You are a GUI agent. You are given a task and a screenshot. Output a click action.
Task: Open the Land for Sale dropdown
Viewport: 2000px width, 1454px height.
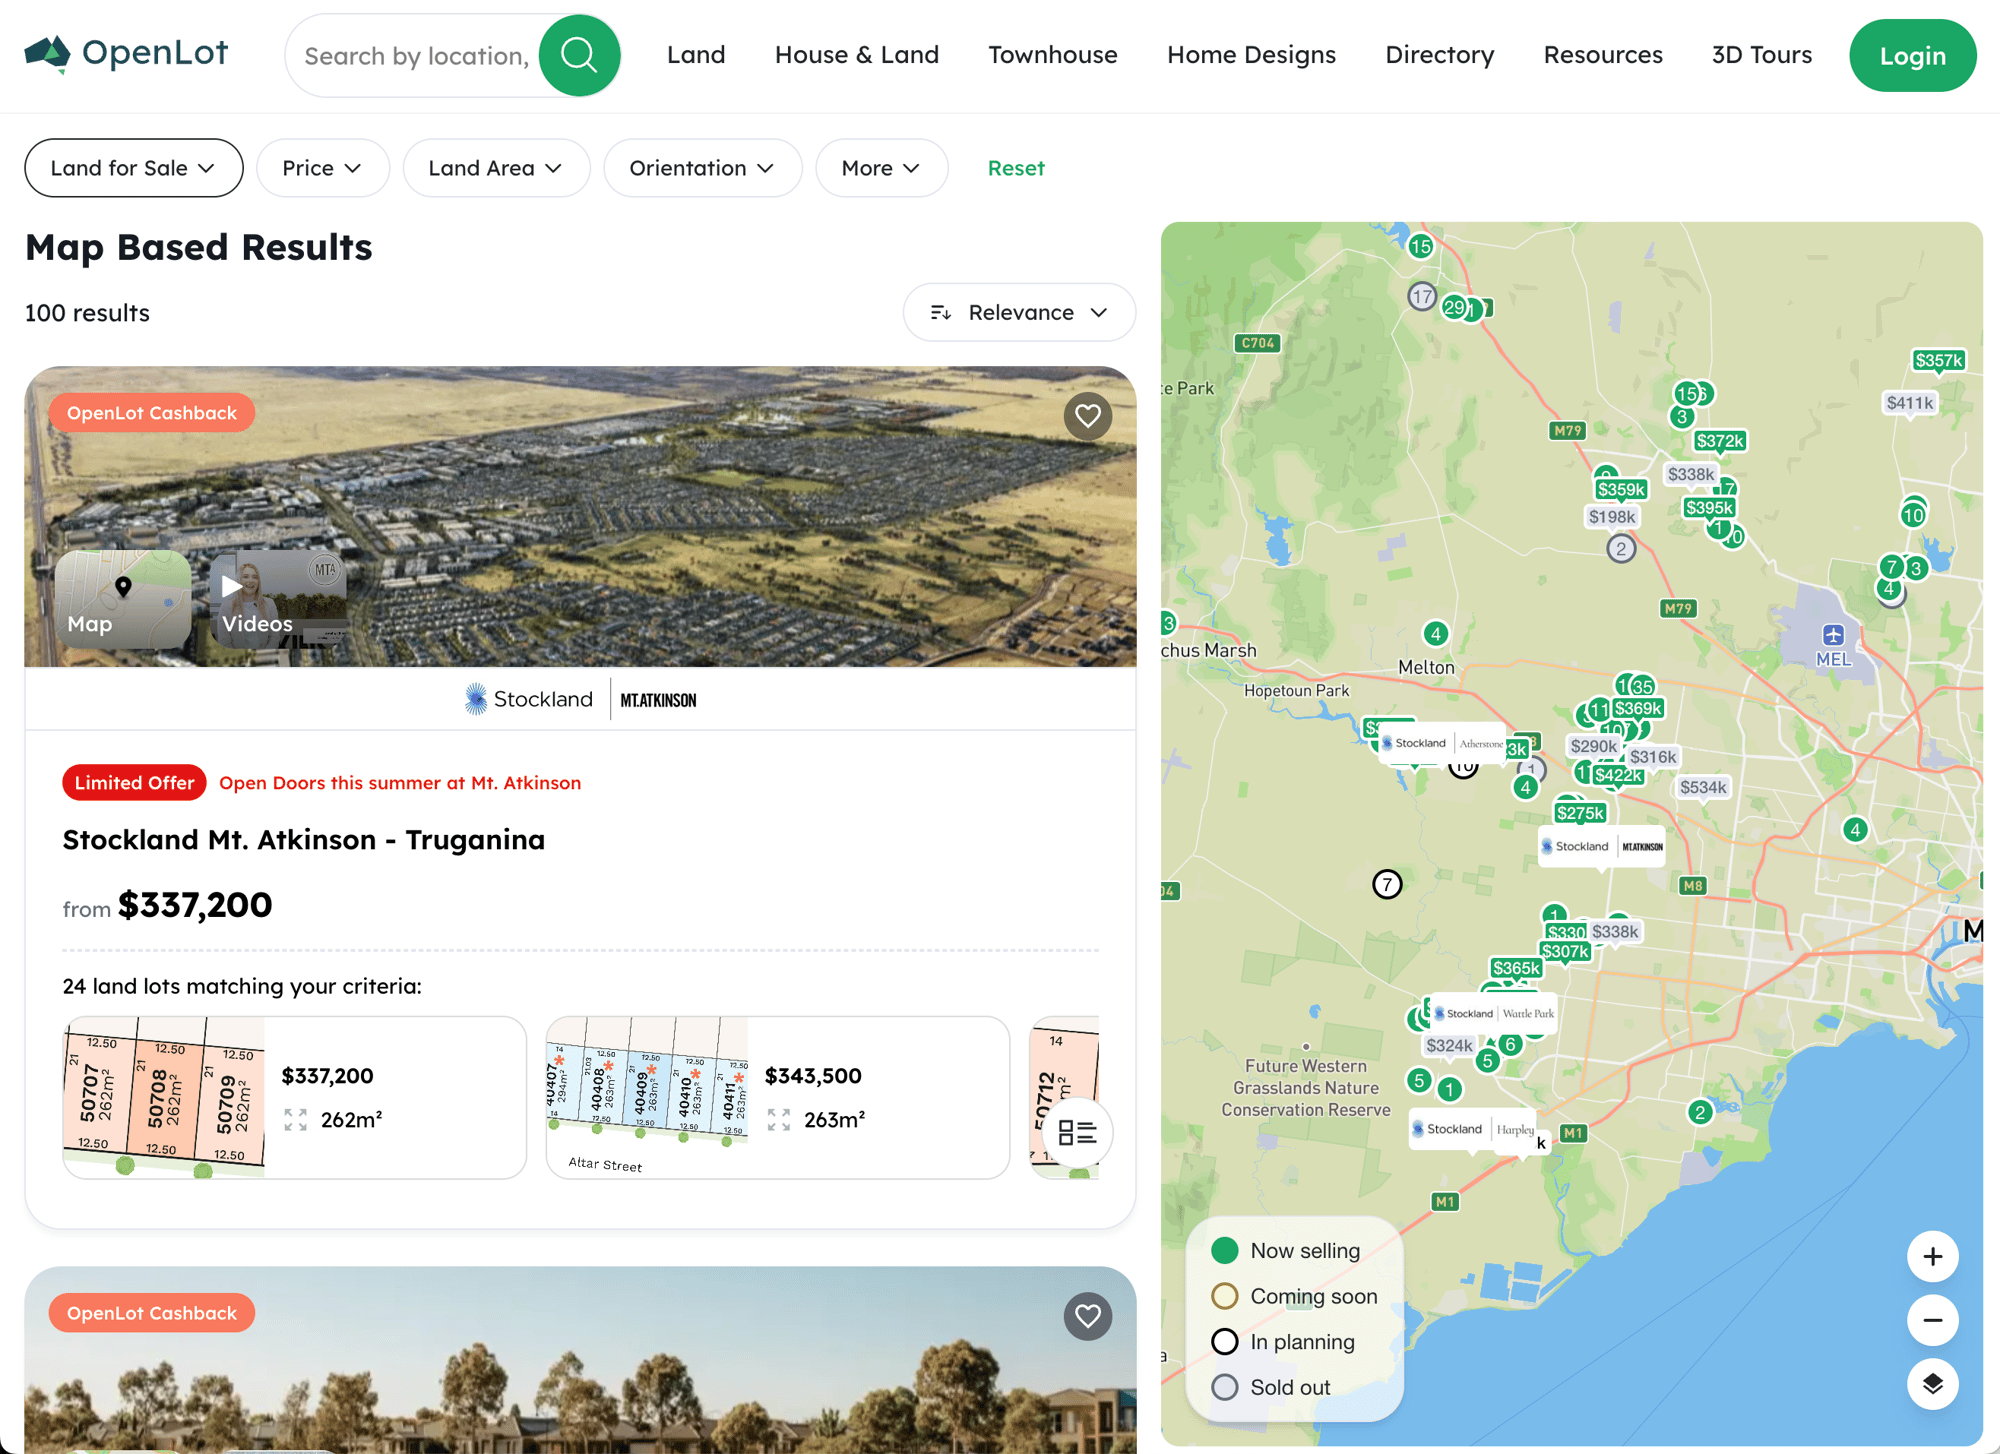coord(134,168)
